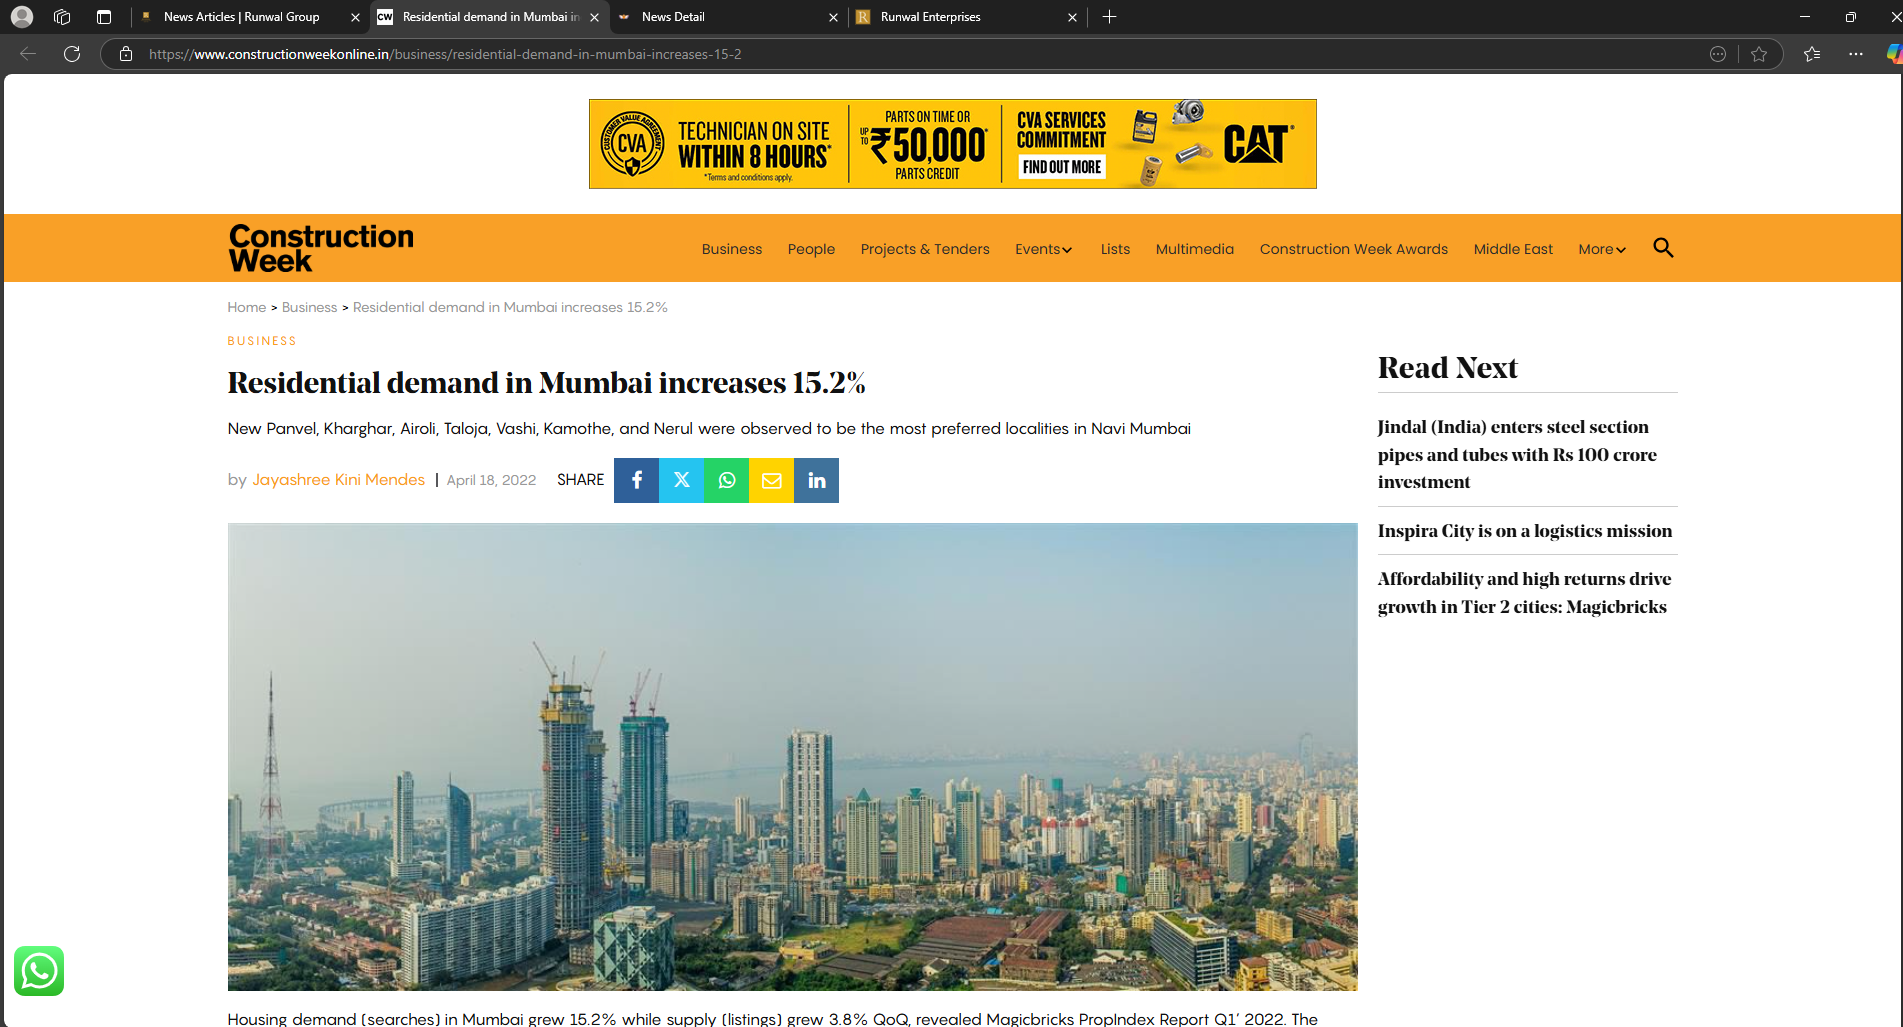Add page to browser favorites star
Image resolution: width=1903 pixels, height=1027 pixels.
pos(1759,54)
